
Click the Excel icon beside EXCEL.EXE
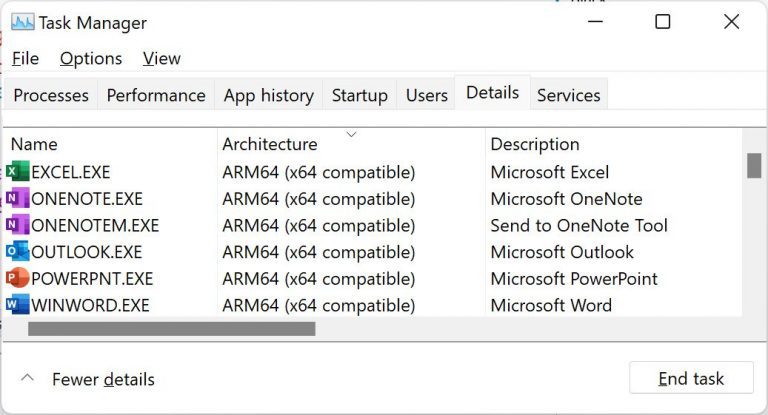pos(17,172)
